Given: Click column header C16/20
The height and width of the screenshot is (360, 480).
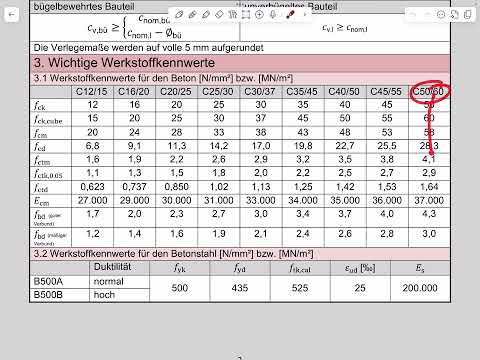Looking at the screenshot, I should coord(134,91).
